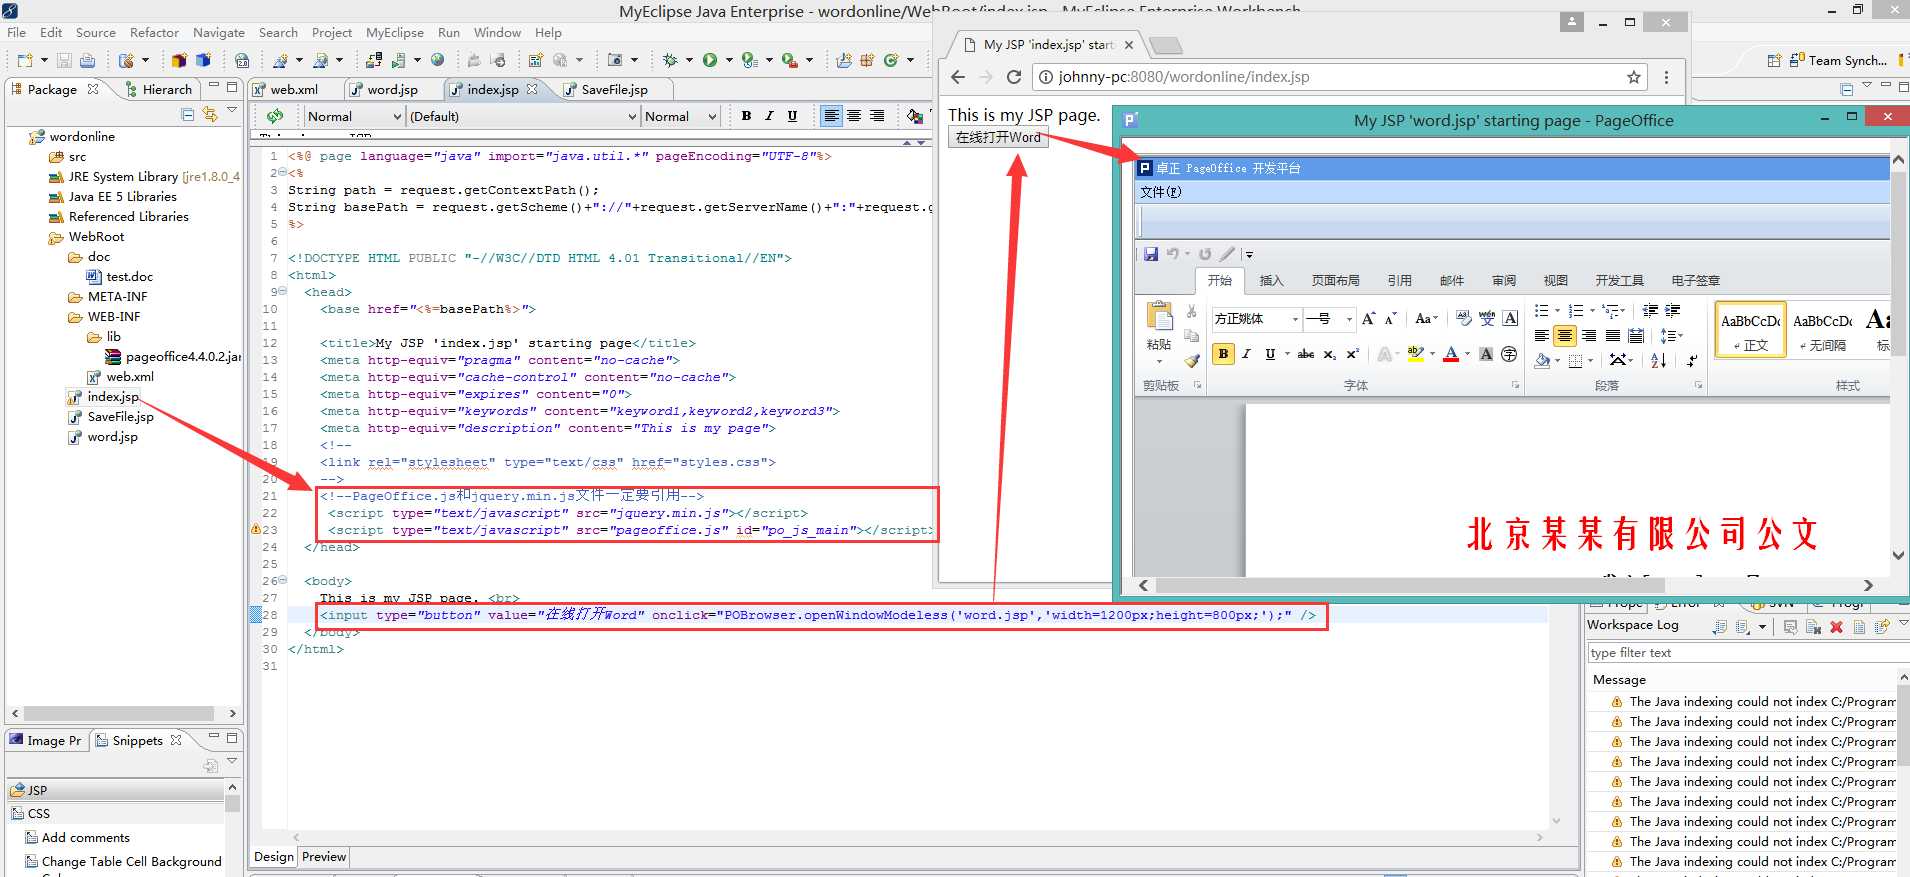Click the Underline button in JSP editor toolbar
This screenshot has height=877, width=1910.
(x=792, y=116)
